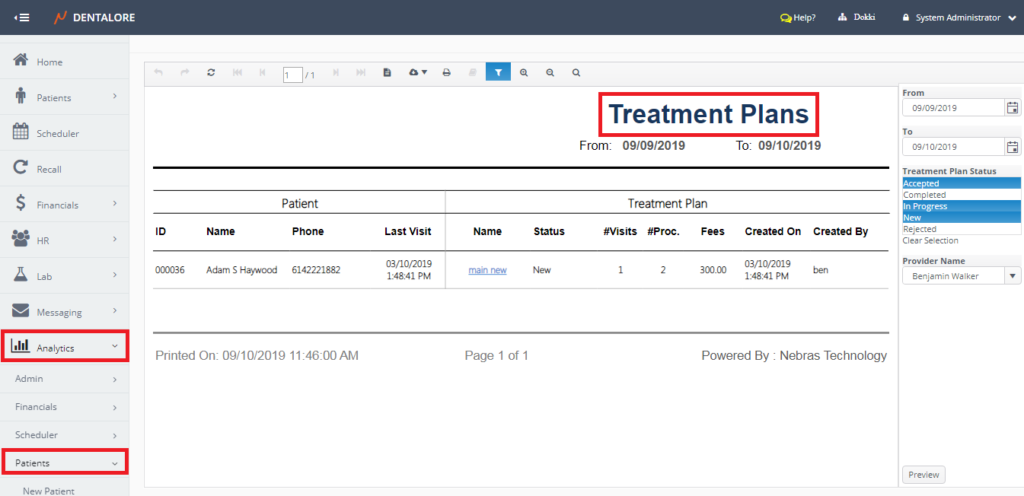The image size is (1024, 496).
Task: Click the refresh report icon
Action: 211,73
